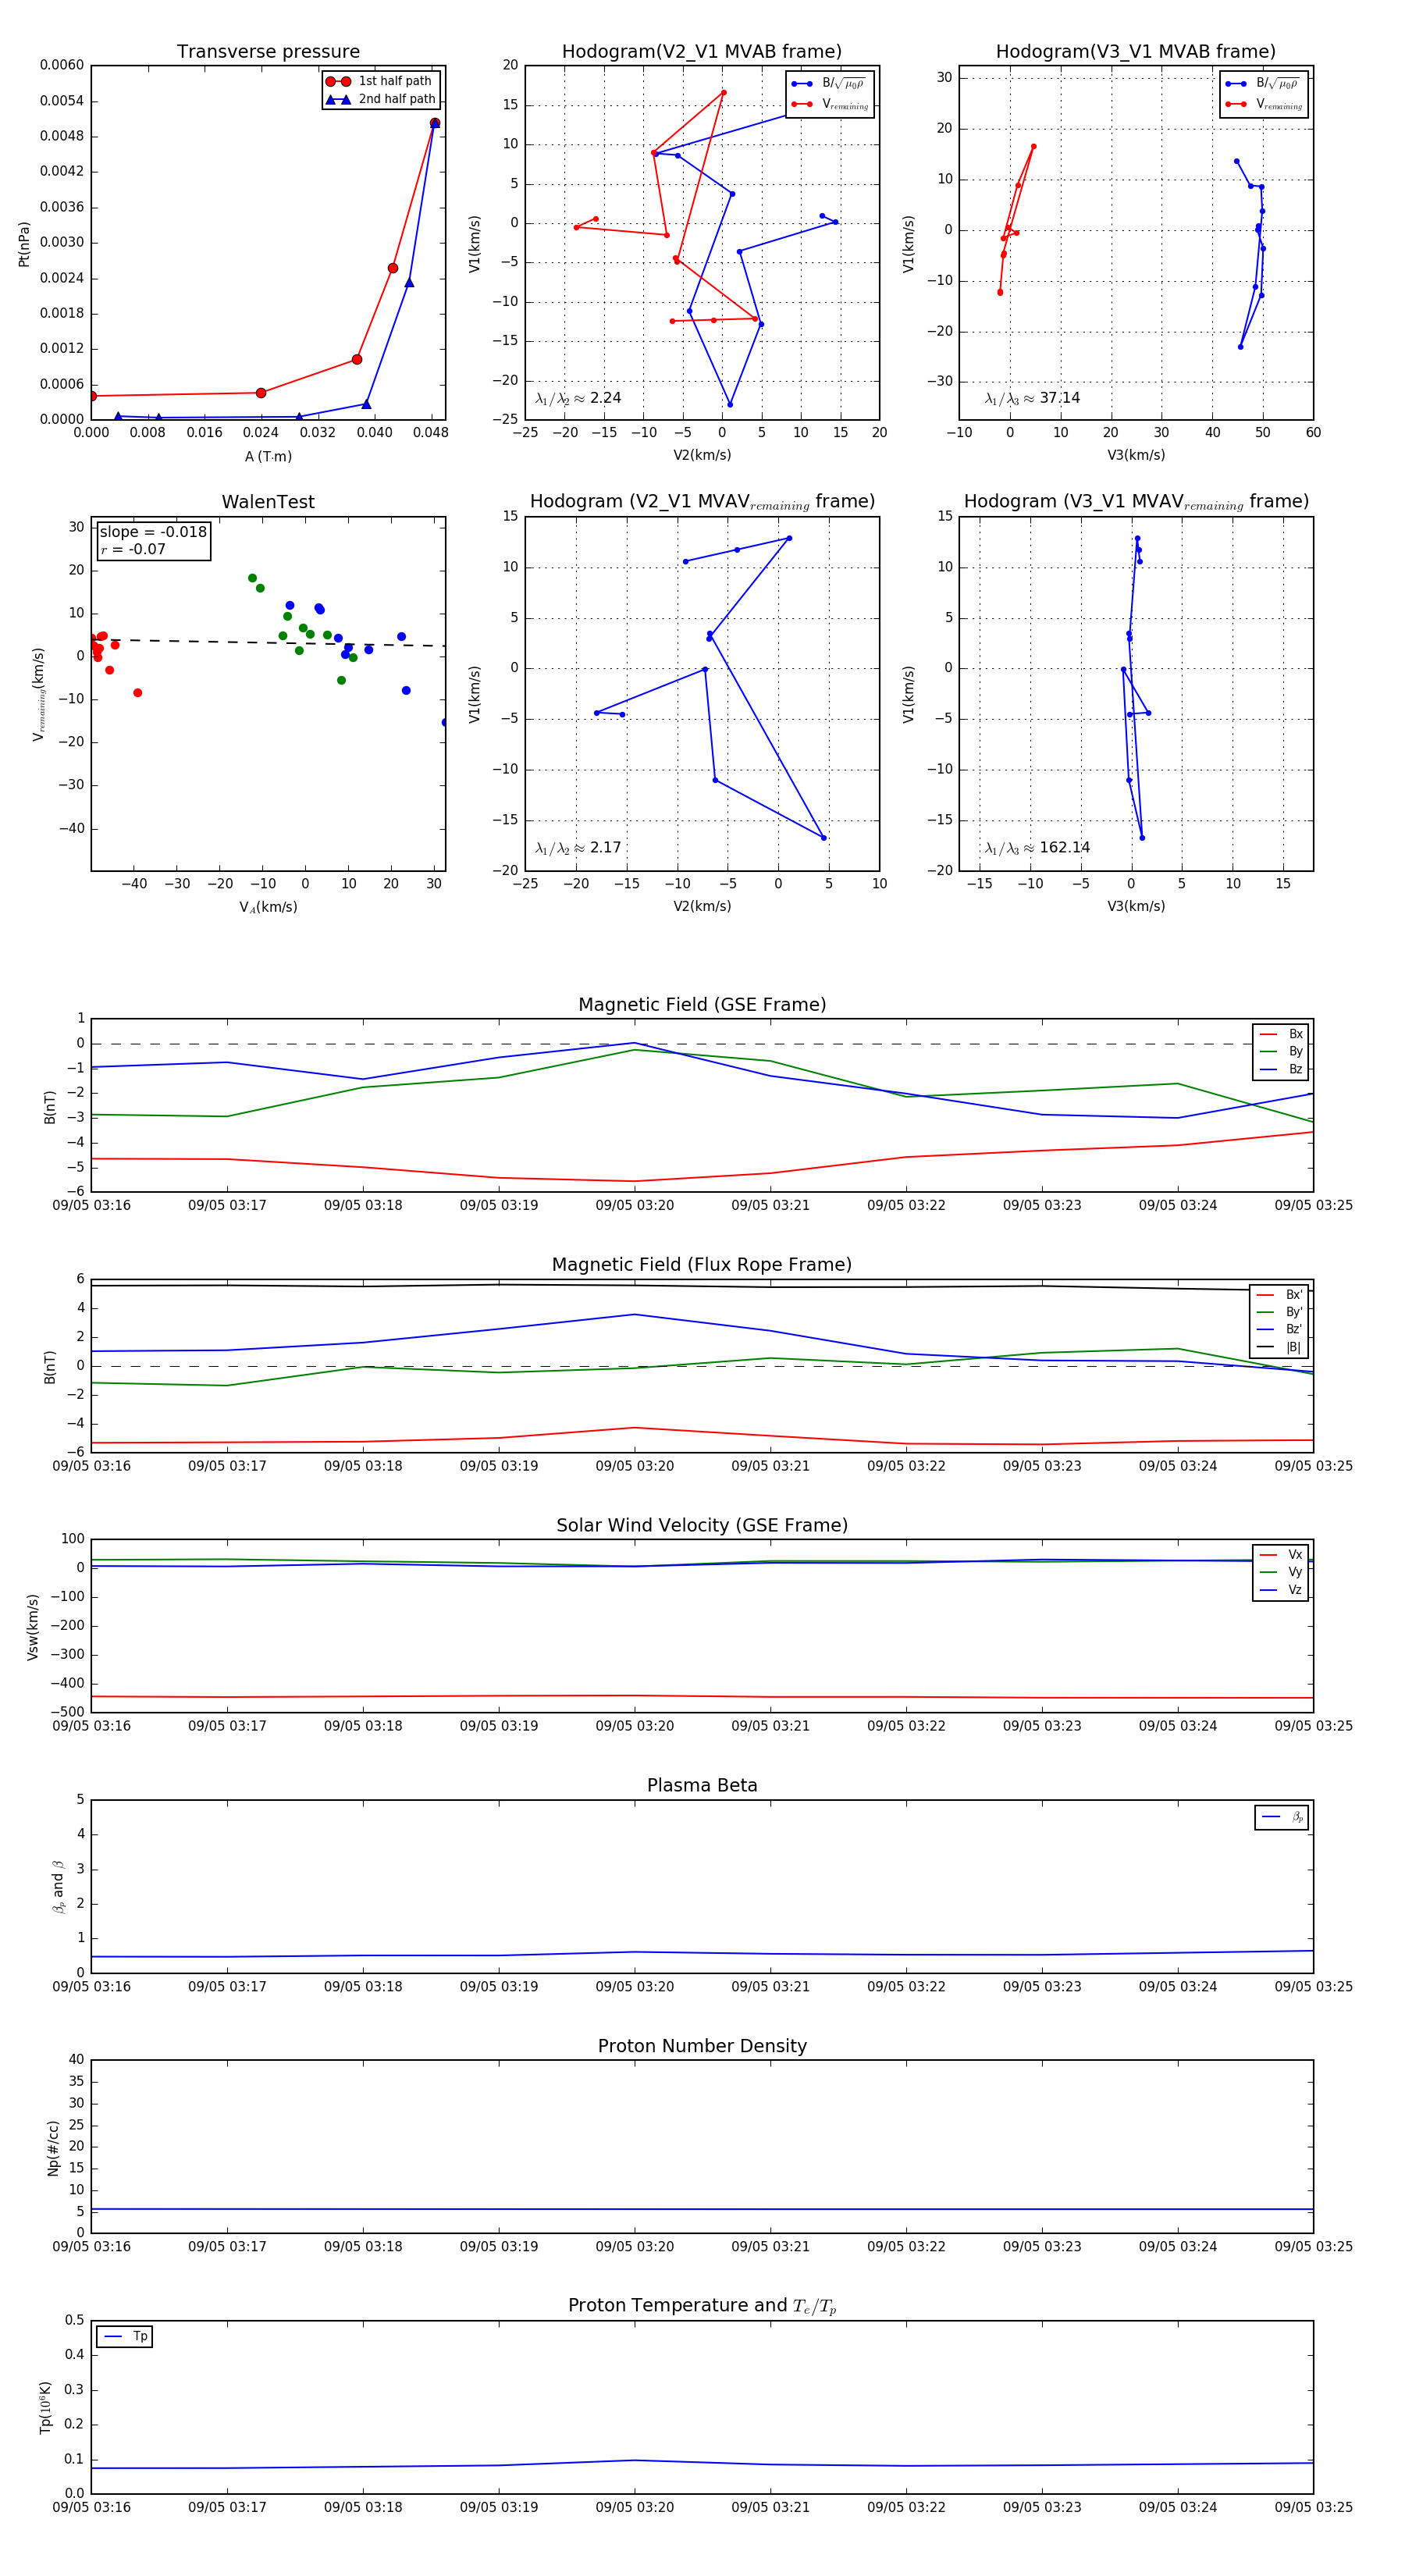Click the Hodogram V2_V1 MVAV remaining frame title

[x=701, y=502]
